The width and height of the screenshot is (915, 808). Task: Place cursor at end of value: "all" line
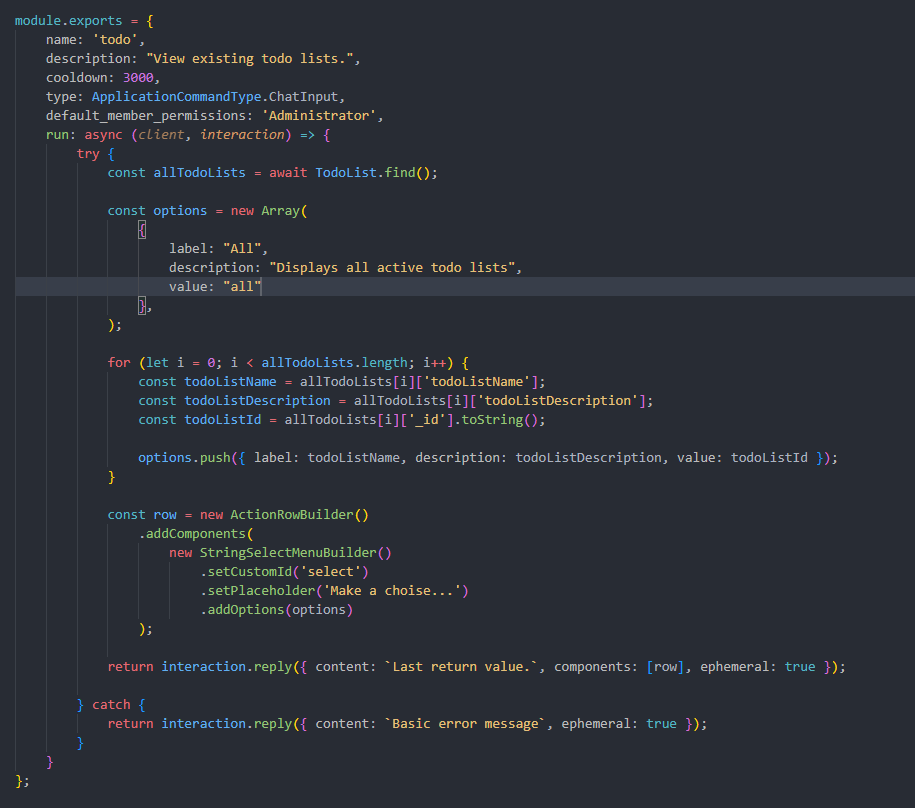[262, 287]
